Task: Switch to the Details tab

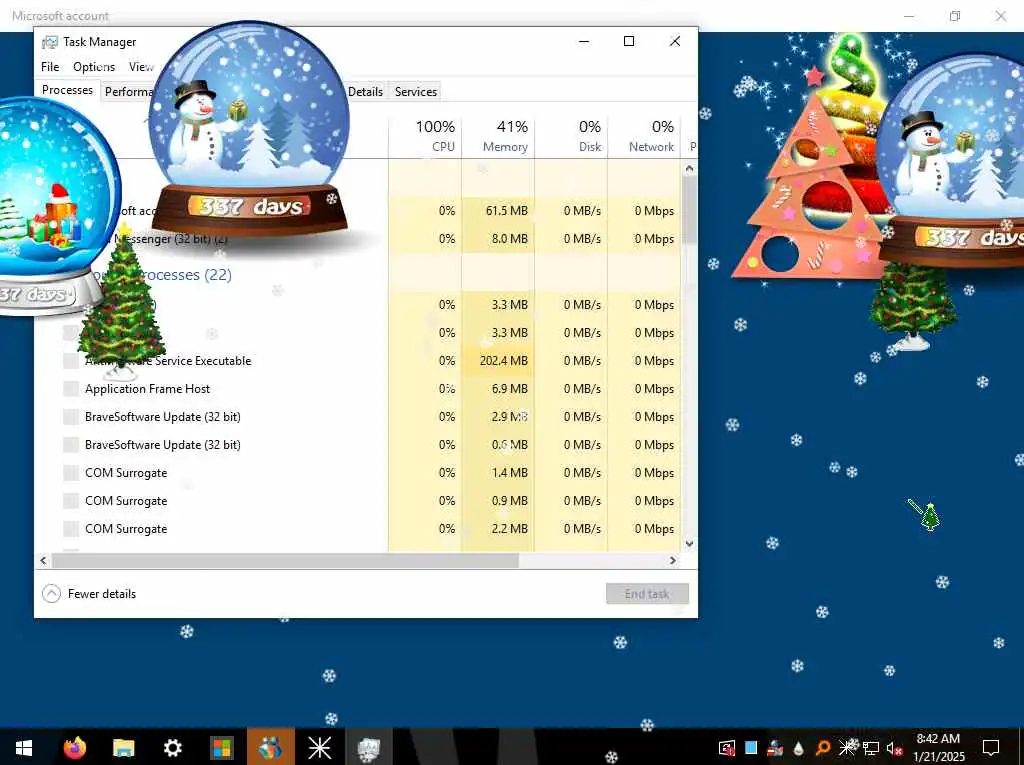Action: pos(365,92)
